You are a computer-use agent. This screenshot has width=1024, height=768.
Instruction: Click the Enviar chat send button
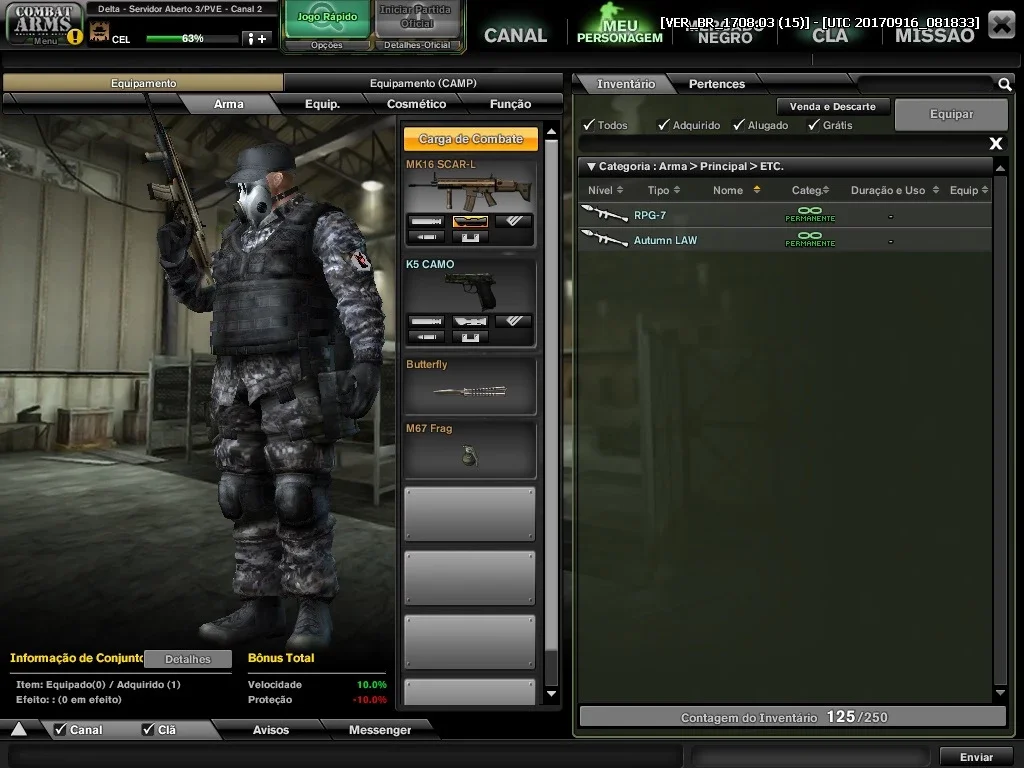(976, 757)
